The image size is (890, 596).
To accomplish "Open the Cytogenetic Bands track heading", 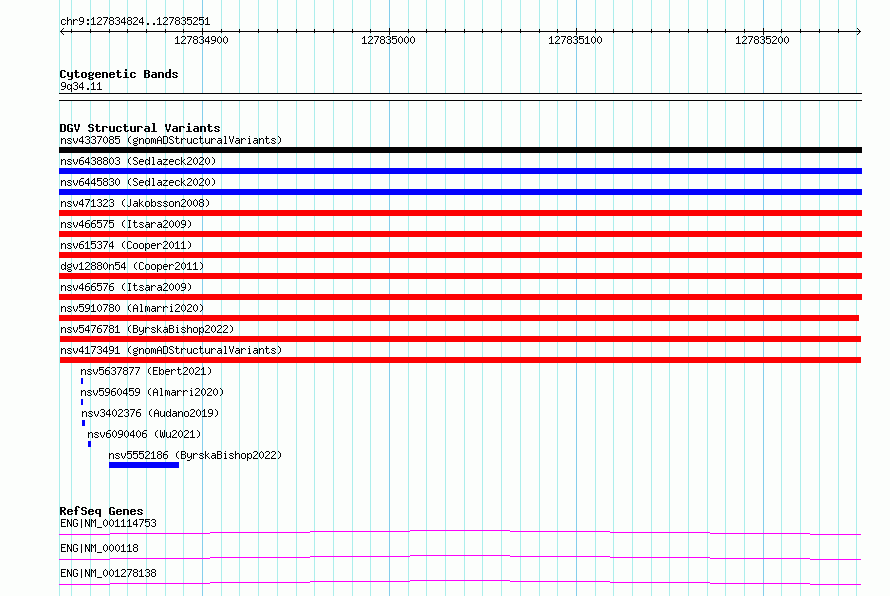I will (x=119, y=74).
